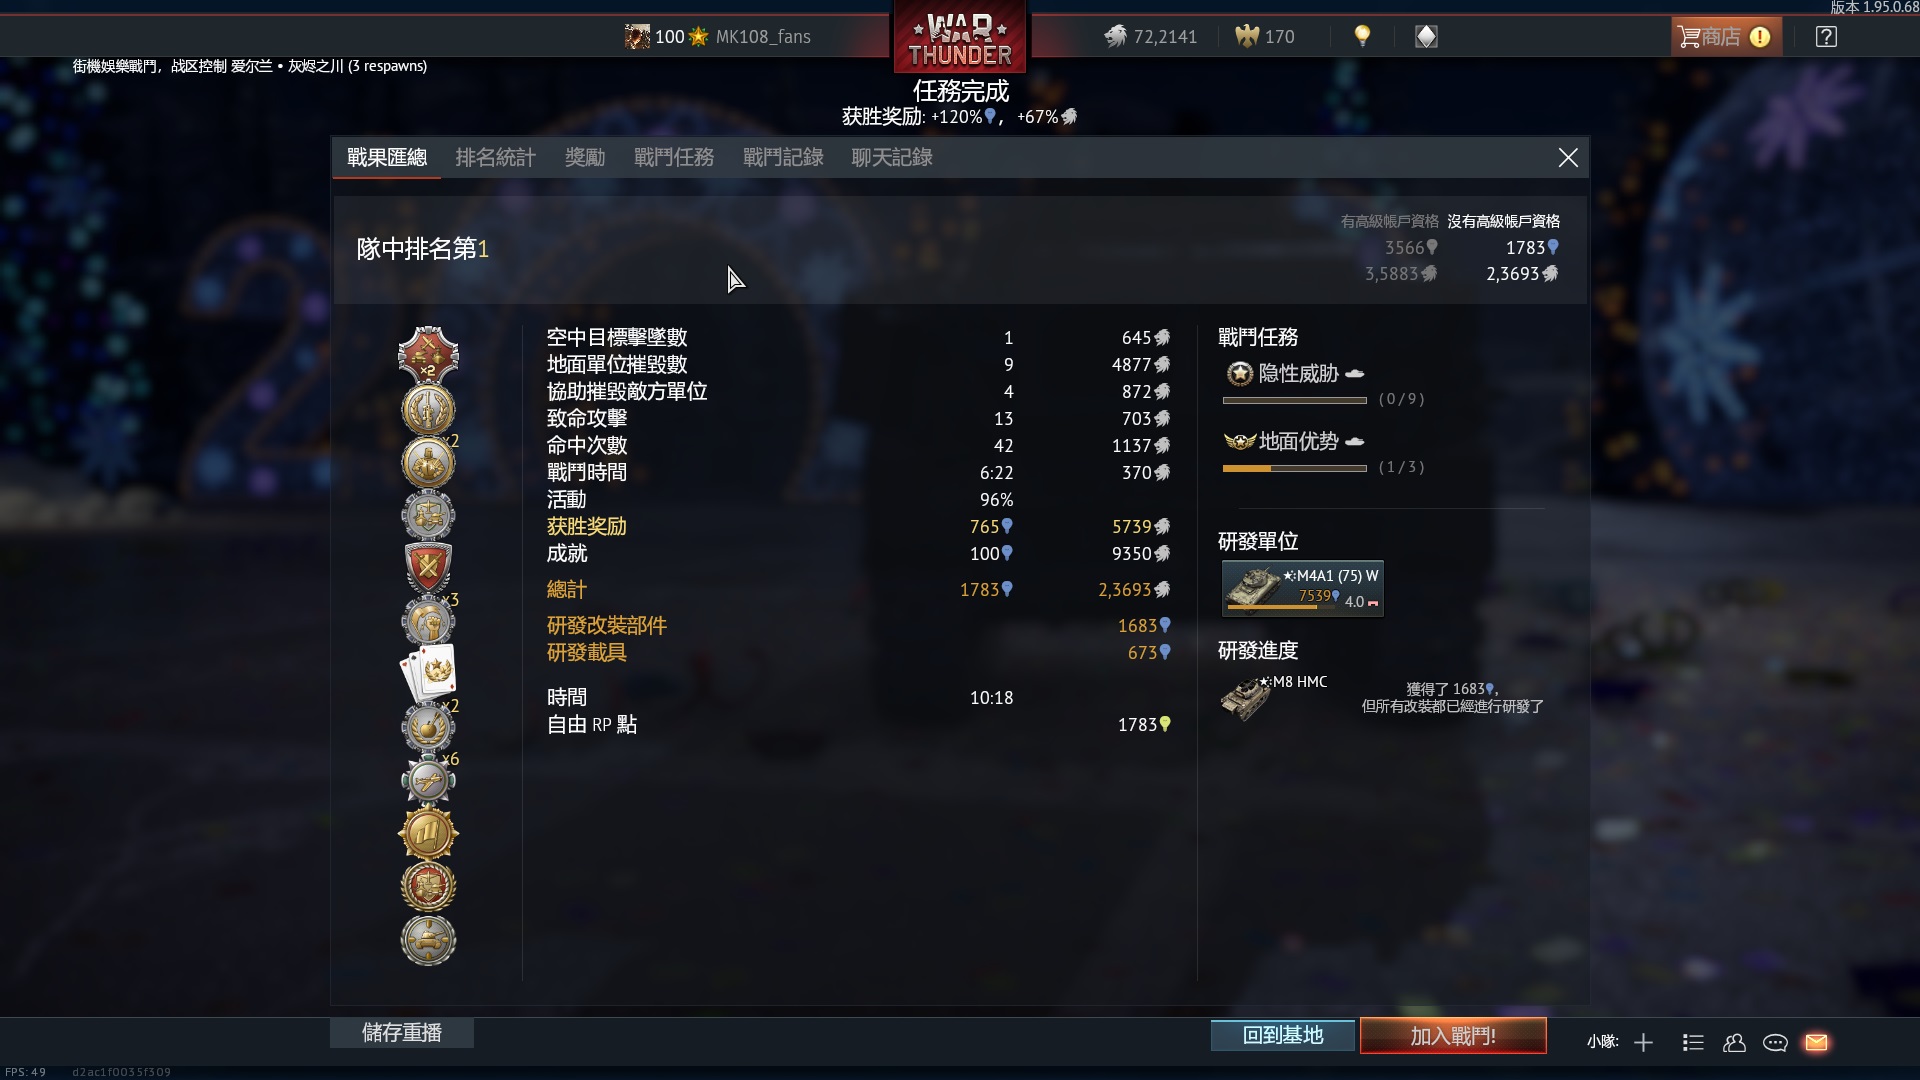Select the top red double-strike medal
Viewport: 1920px width, 1080px height.
pyautogui.click(x=428, y=355)
